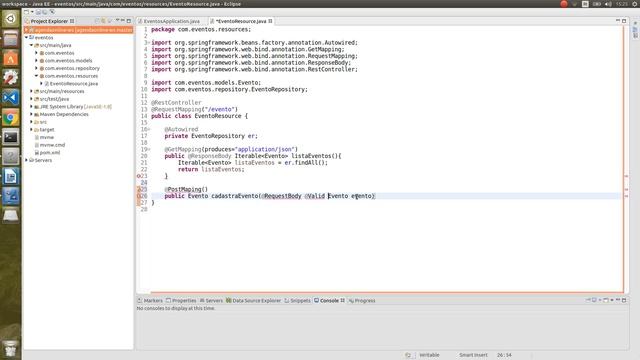This screenshot has width=640, height=360.
Task: Open the Servers tab in bottom panel
Action: tap(211, 300)
